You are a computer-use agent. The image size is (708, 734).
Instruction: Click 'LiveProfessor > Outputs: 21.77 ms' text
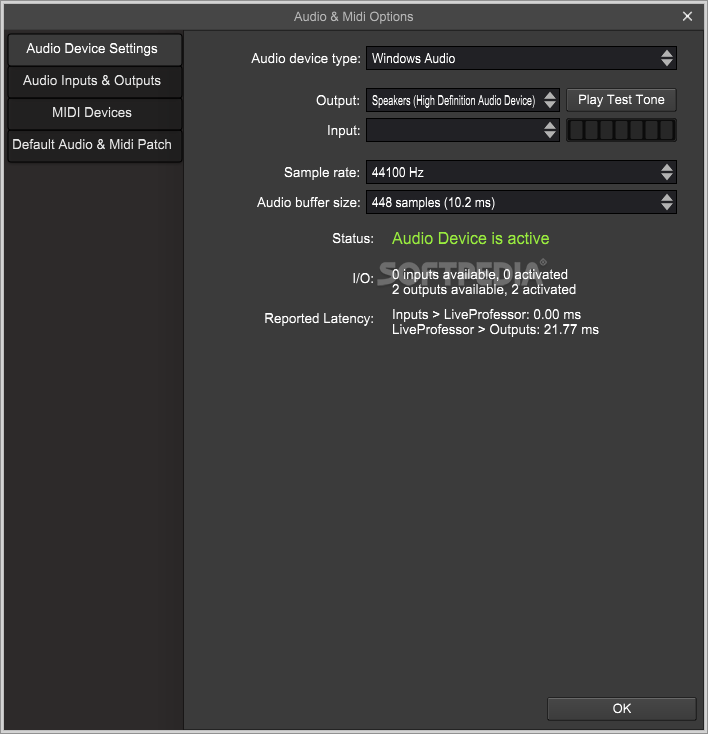coord(495,330)
